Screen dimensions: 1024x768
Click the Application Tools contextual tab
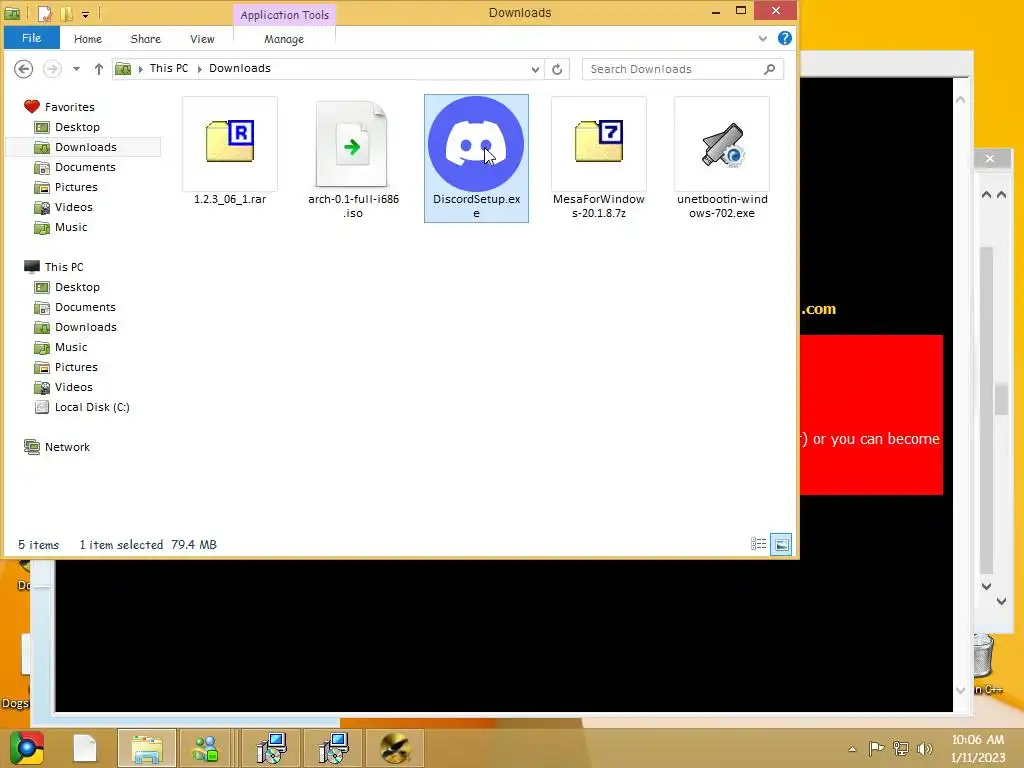point(284,14)
